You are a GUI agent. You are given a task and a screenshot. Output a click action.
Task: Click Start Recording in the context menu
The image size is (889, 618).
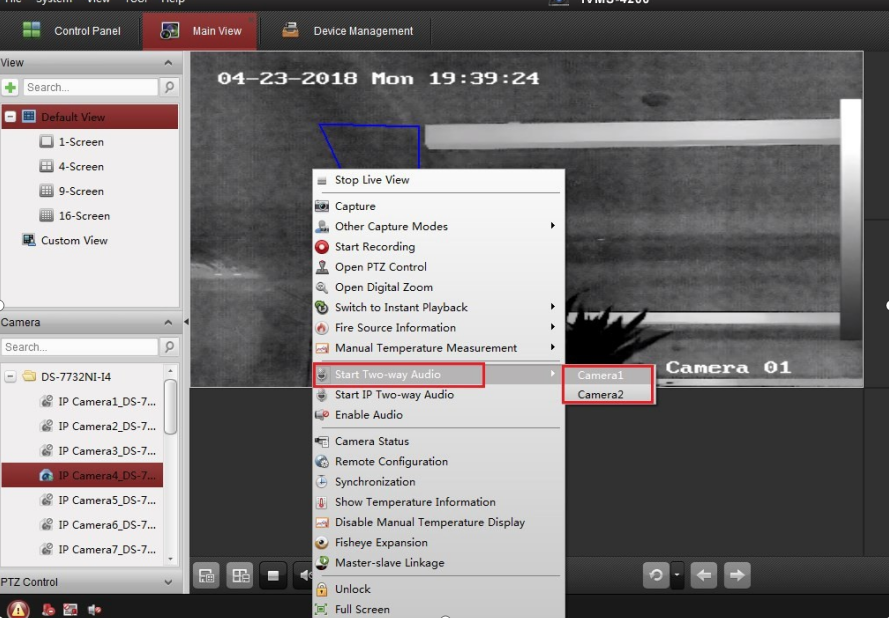[438, 247]
